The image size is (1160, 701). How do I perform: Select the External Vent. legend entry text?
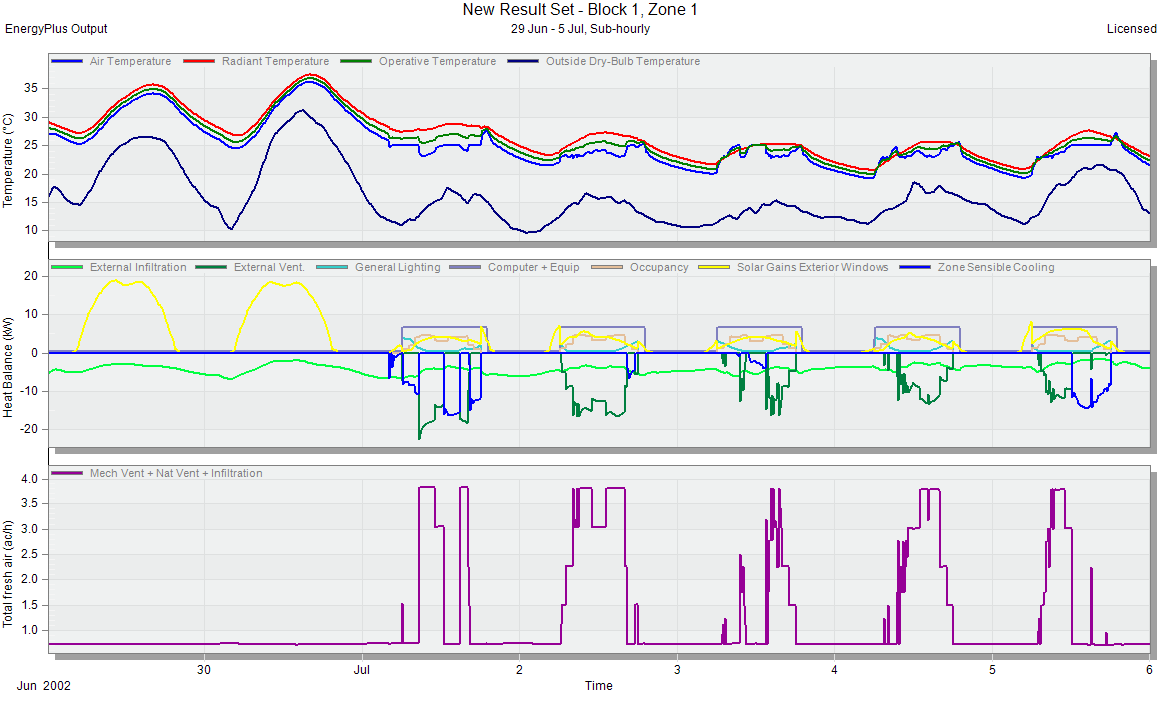coord(283,268)
